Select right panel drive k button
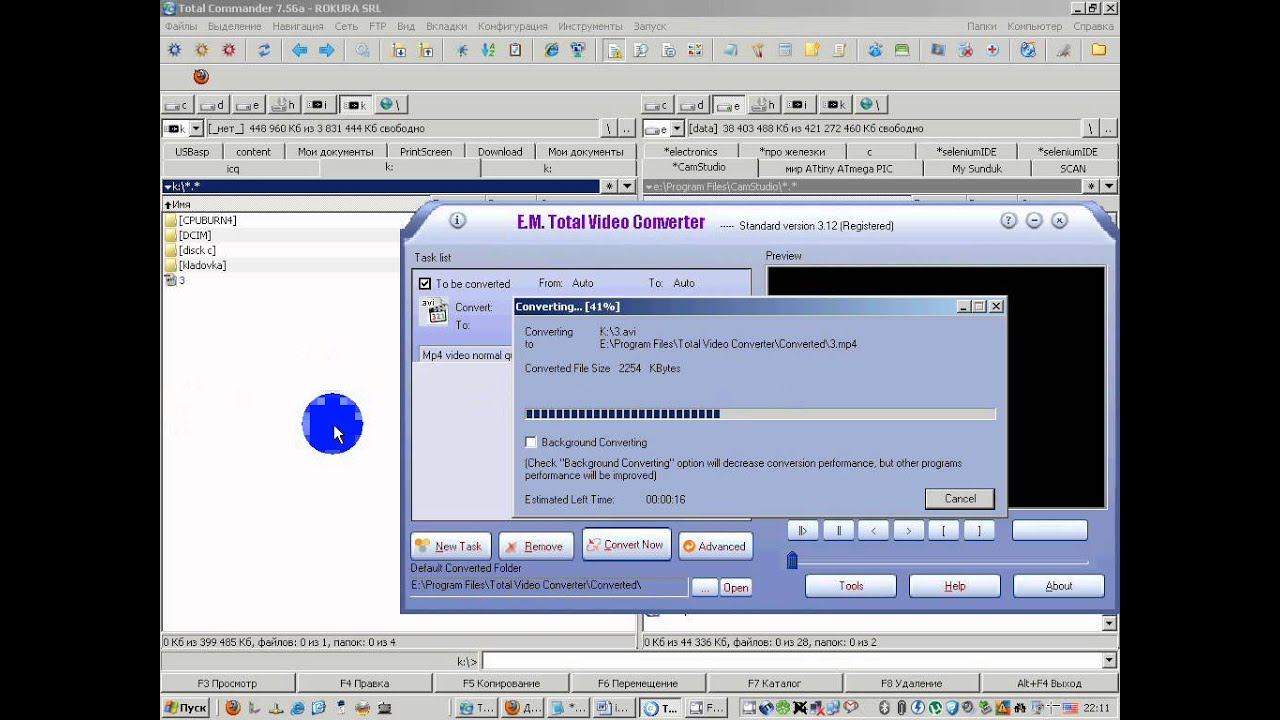1280x720 pixels. point(835,105)
